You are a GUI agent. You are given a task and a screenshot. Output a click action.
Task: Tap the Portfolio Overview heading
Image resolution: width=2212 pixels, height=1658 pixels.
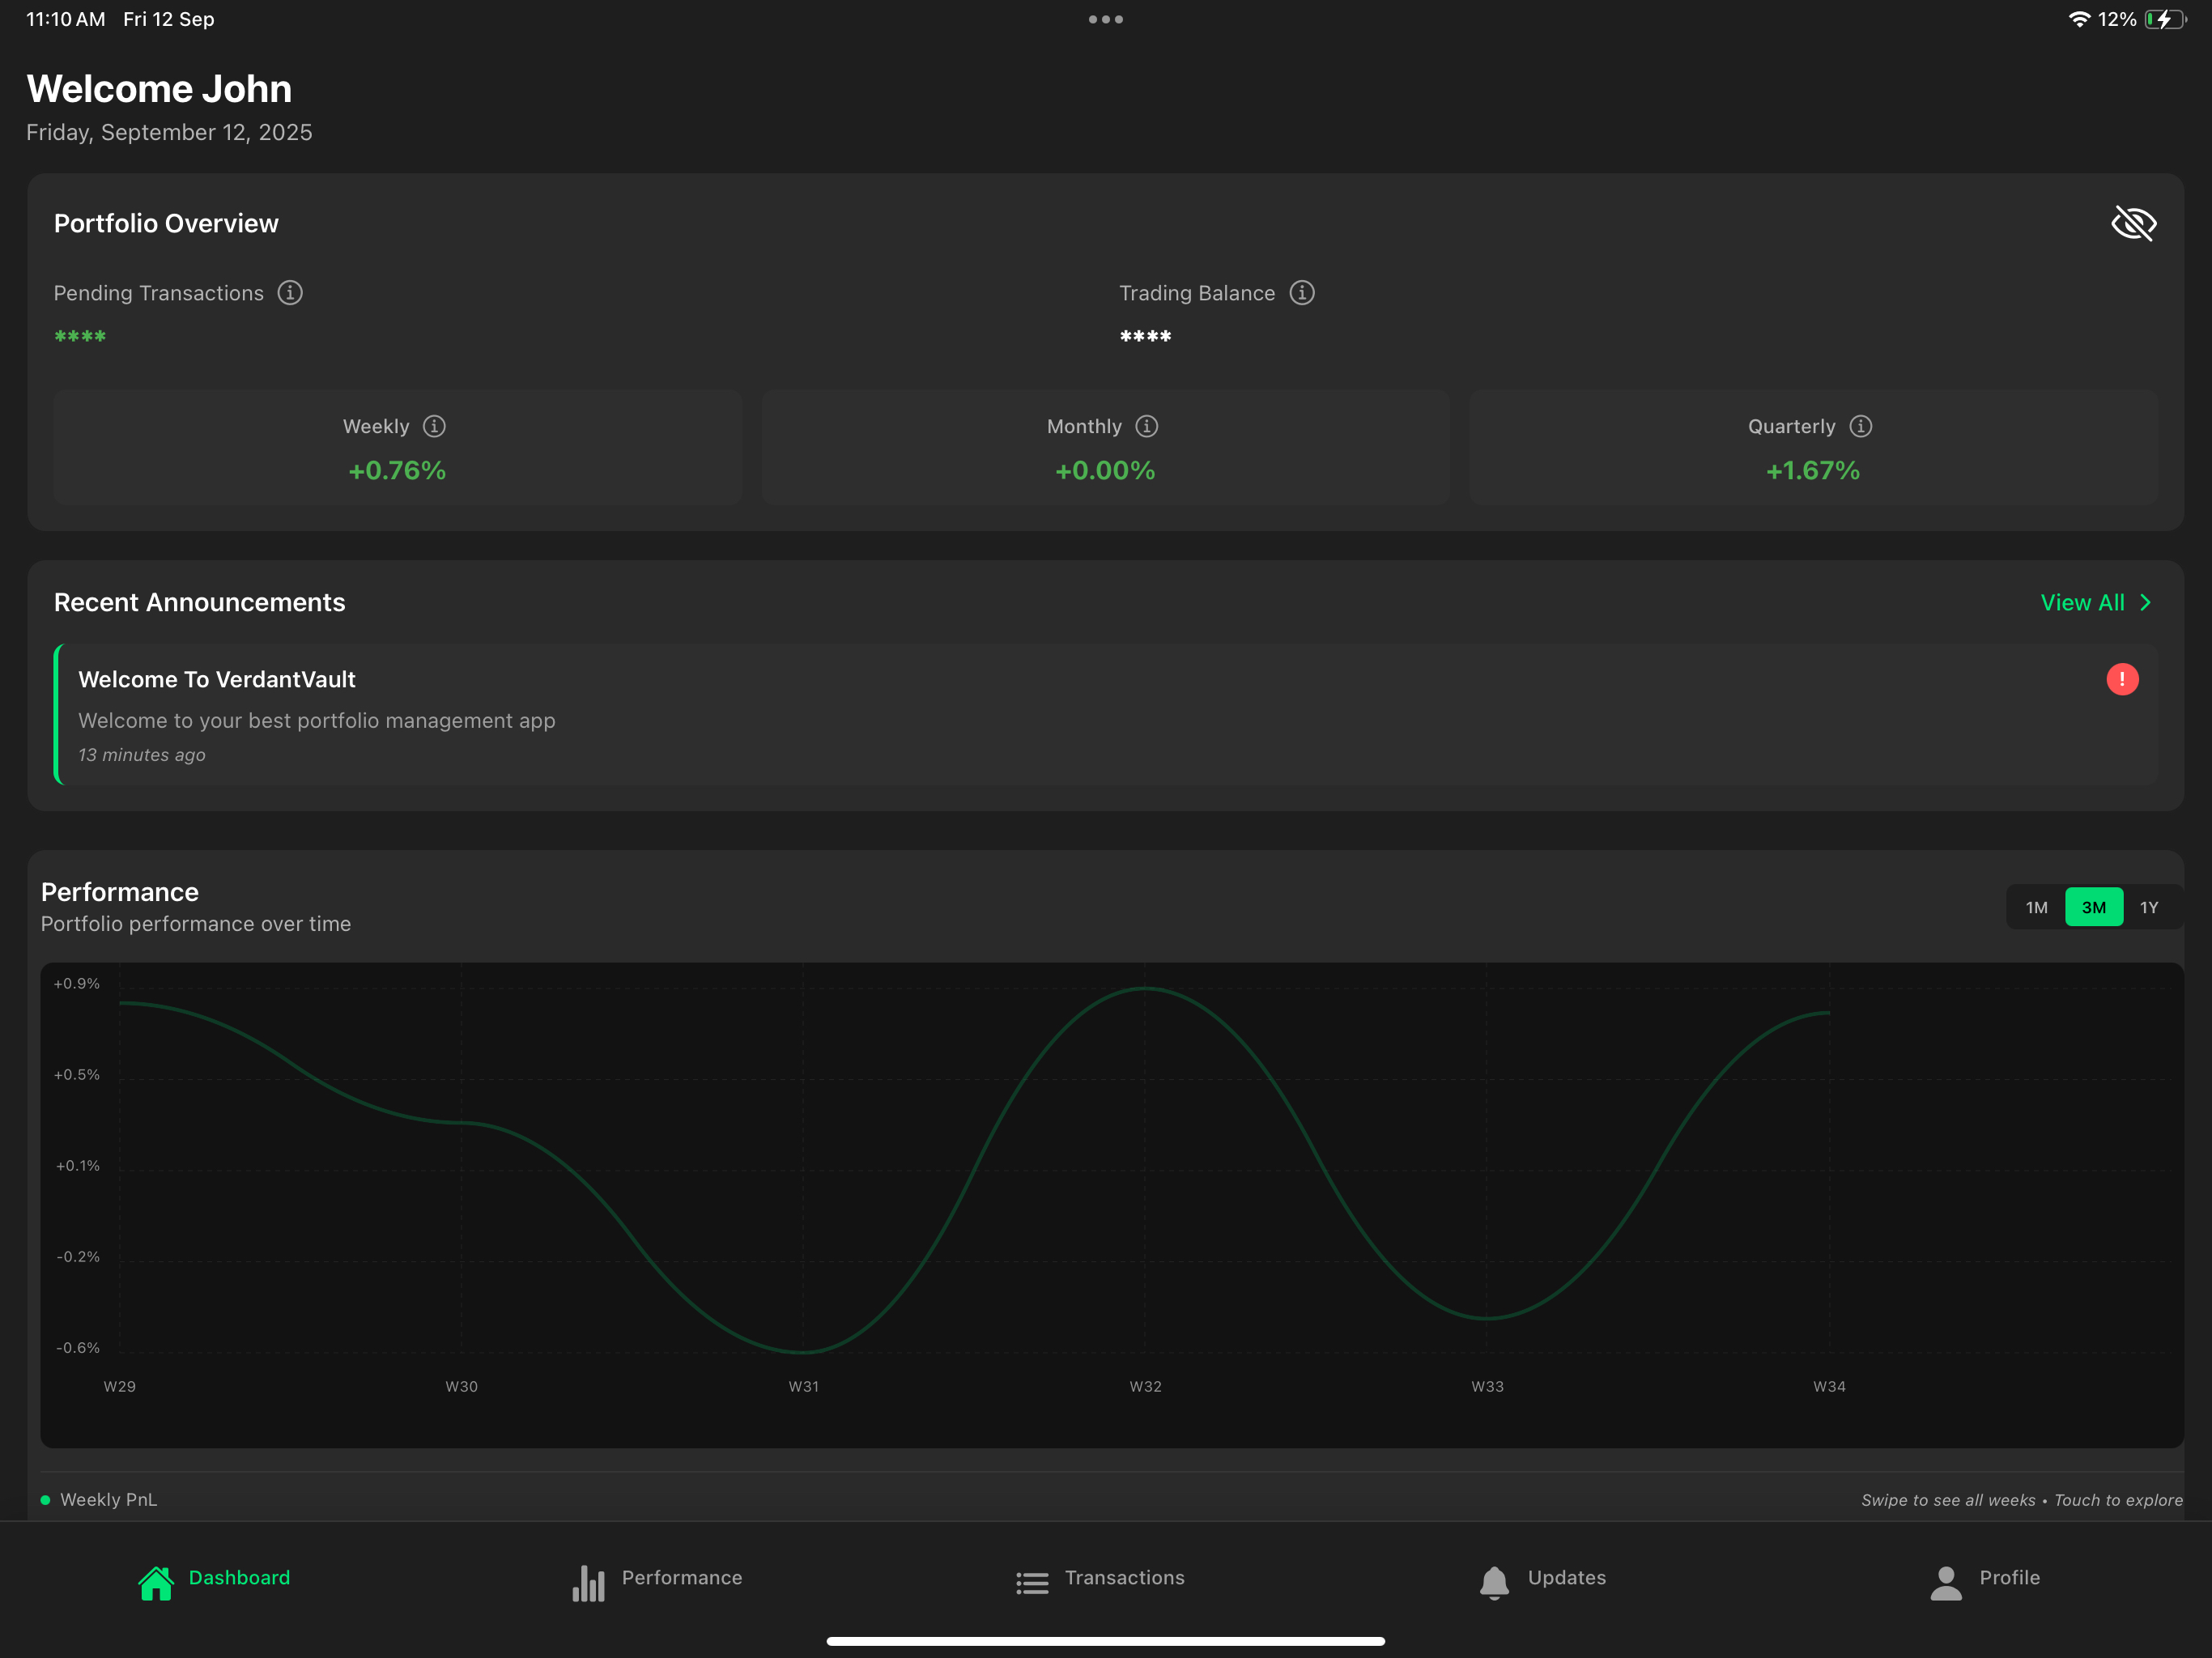point(166,223)
